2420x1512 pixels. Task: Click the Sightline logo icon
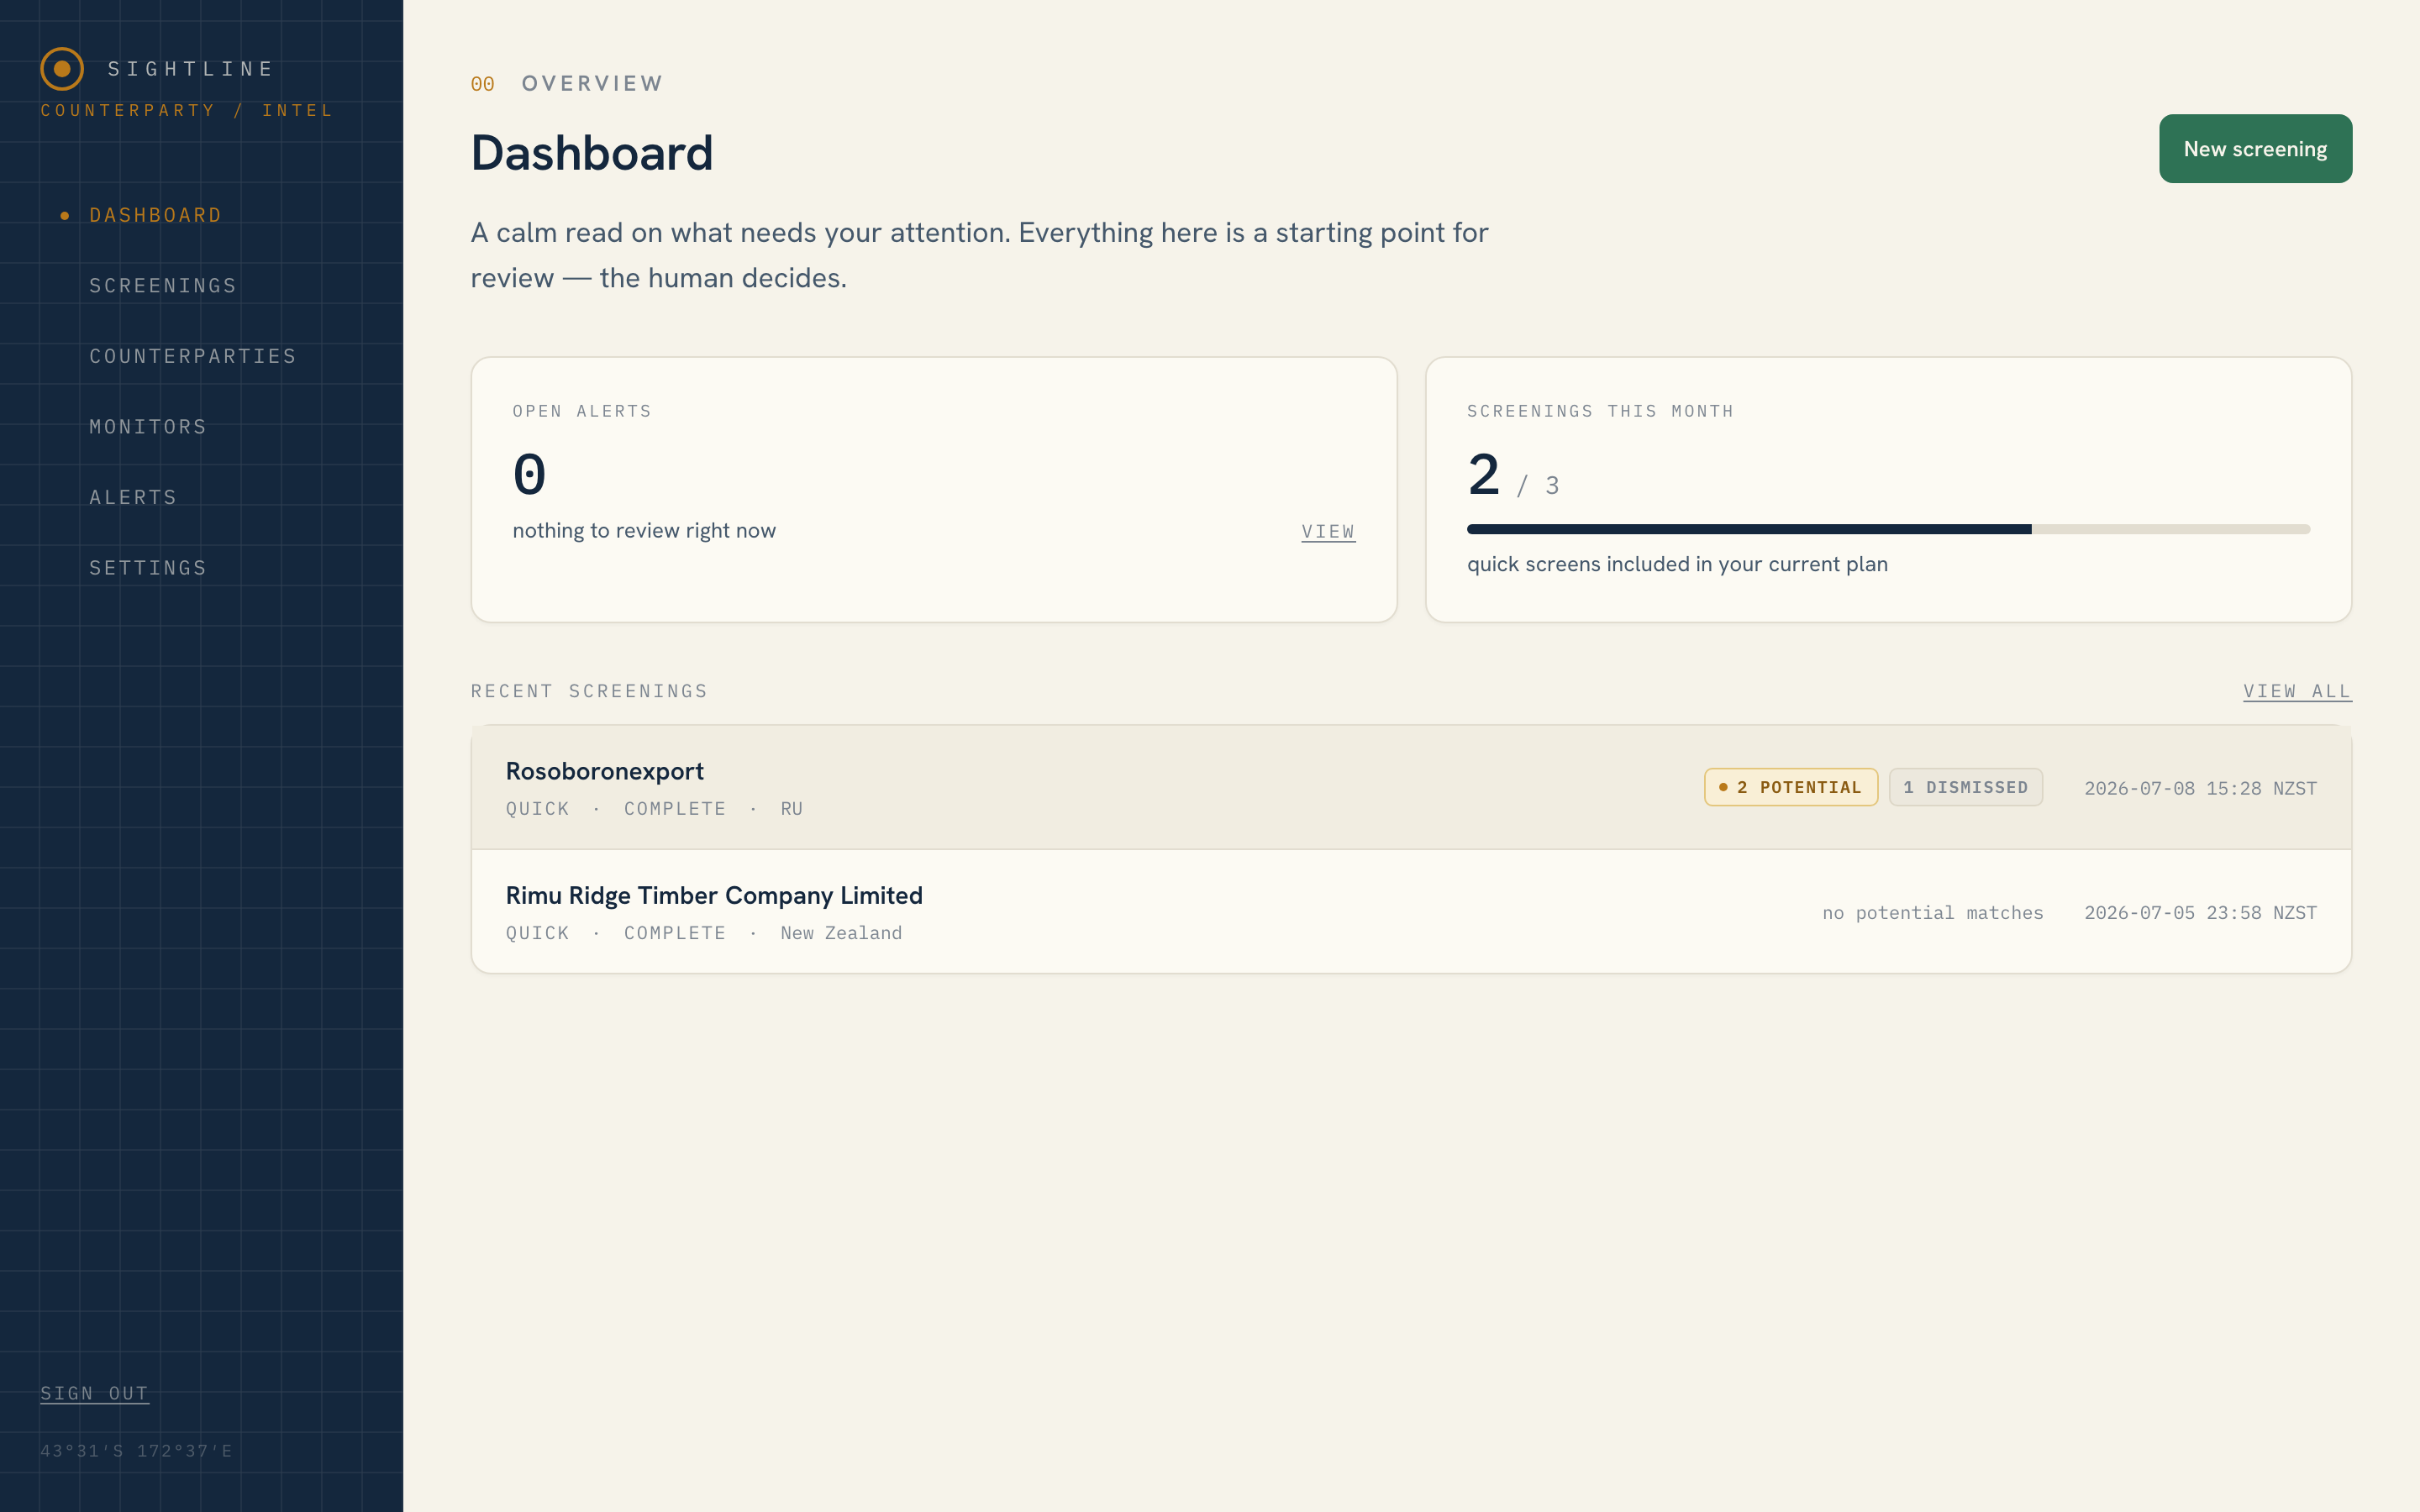62,69
